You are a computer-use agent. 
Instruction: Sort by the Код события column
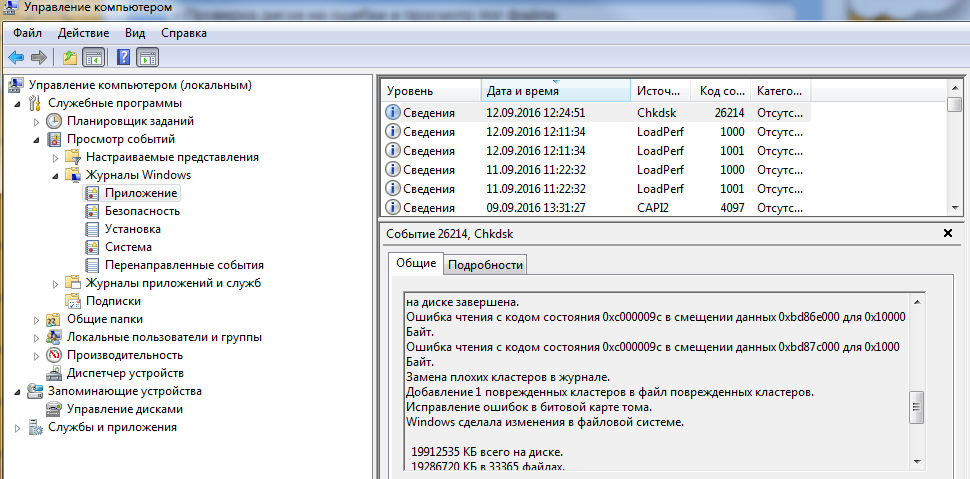coord(721,91)
